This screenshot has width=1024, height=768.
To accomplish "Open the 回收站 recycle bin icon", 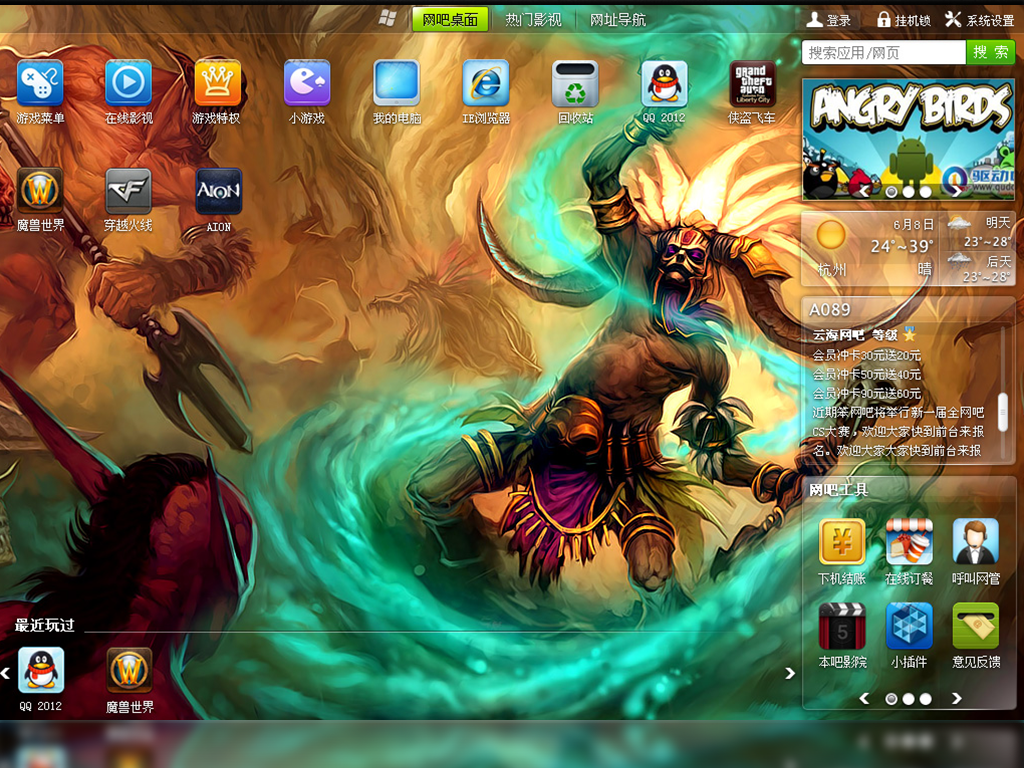I will [575, 83].
